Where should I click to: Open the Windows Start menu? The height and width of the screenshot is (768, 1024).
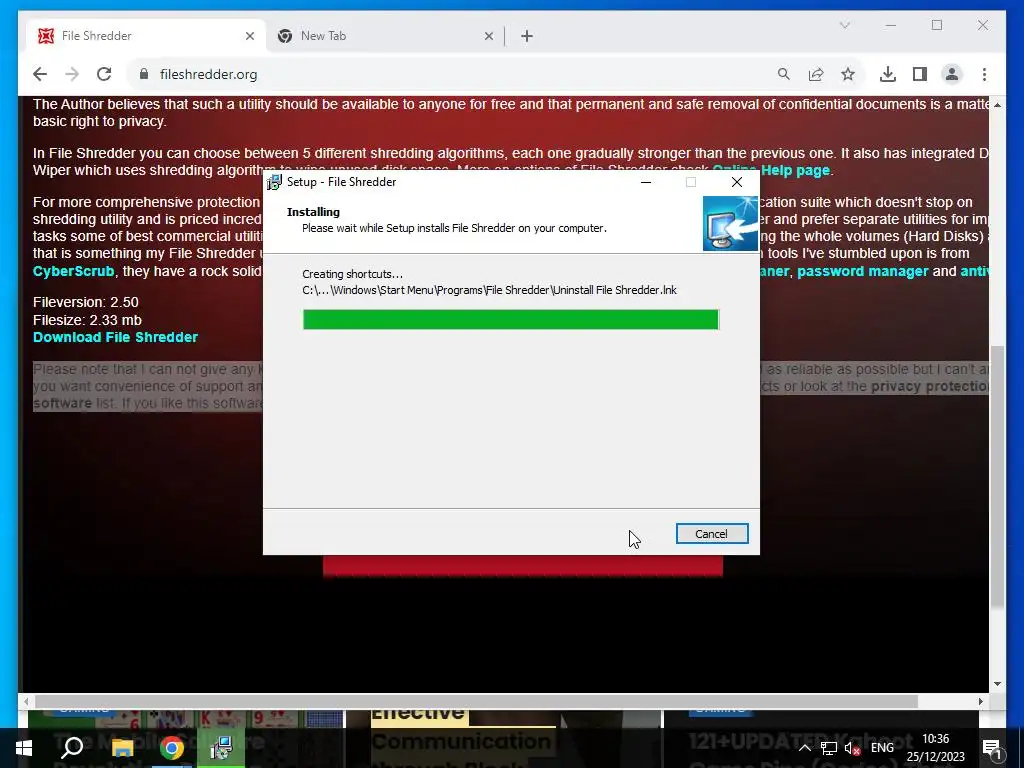click(24, 748)
